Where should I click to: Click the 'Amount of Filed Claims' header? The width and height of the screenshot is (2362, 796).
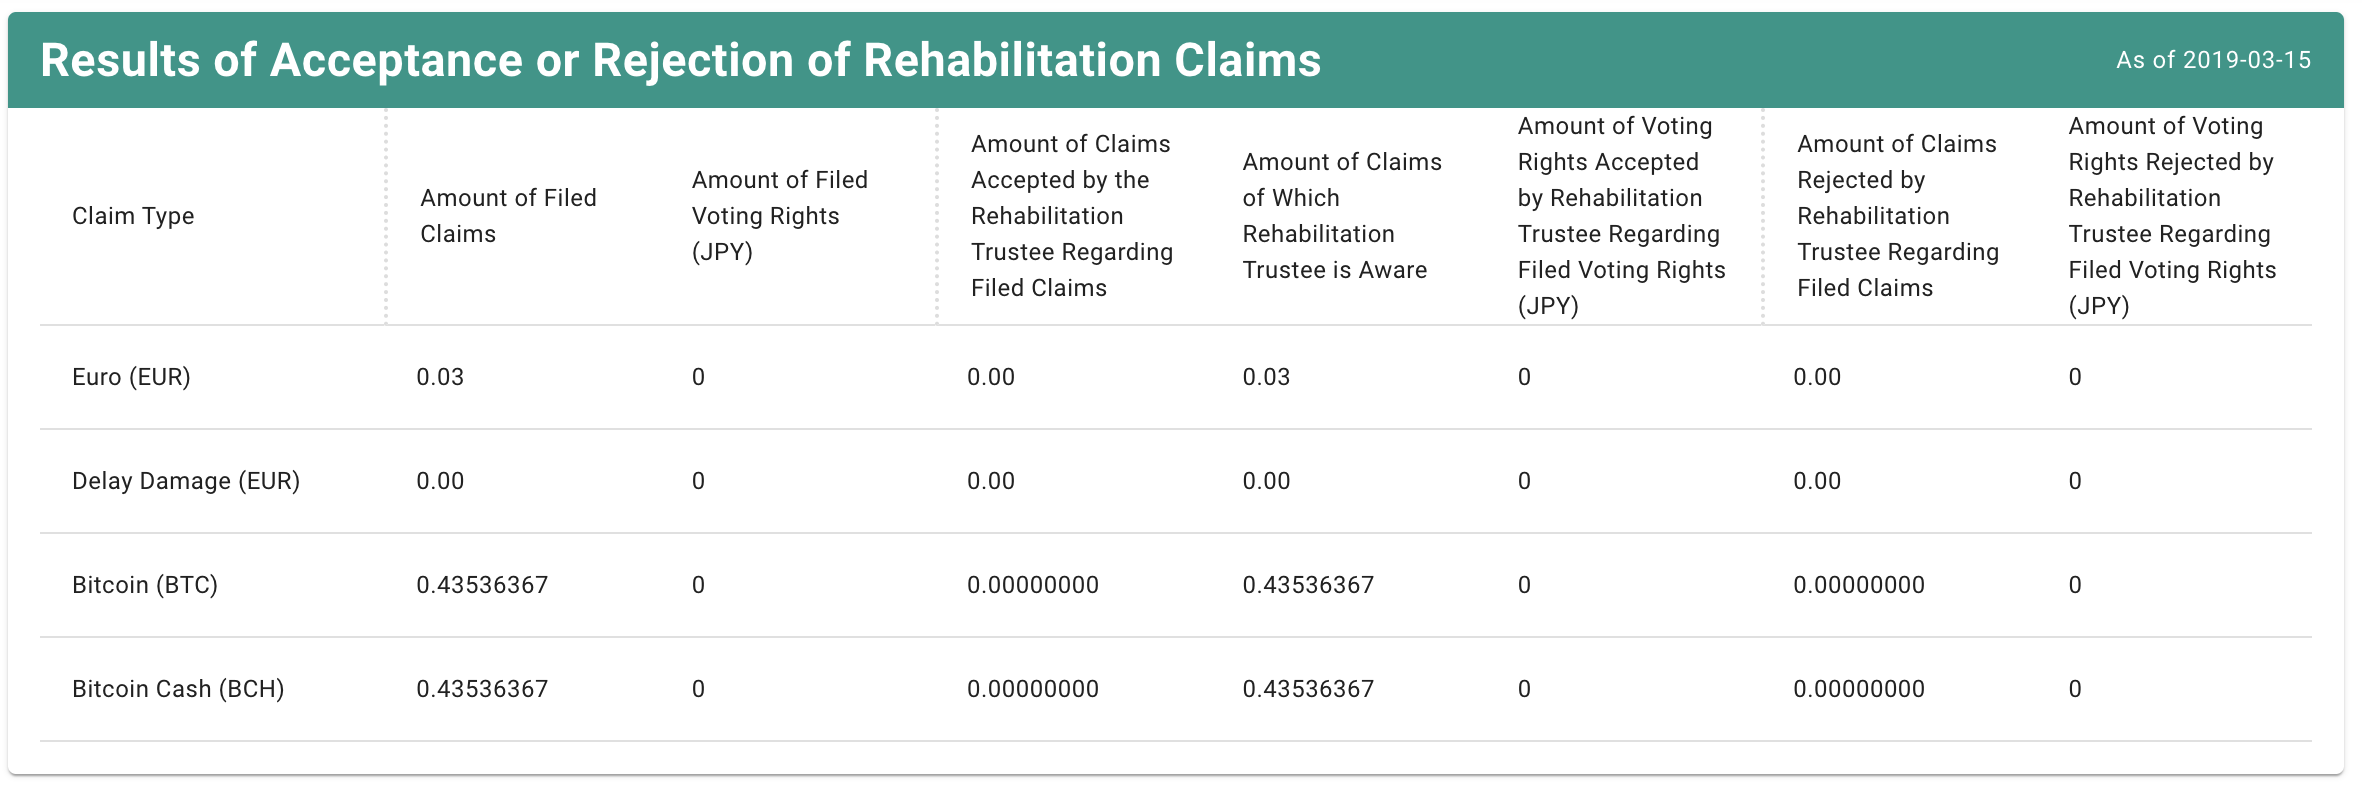[x=508, y=216]
